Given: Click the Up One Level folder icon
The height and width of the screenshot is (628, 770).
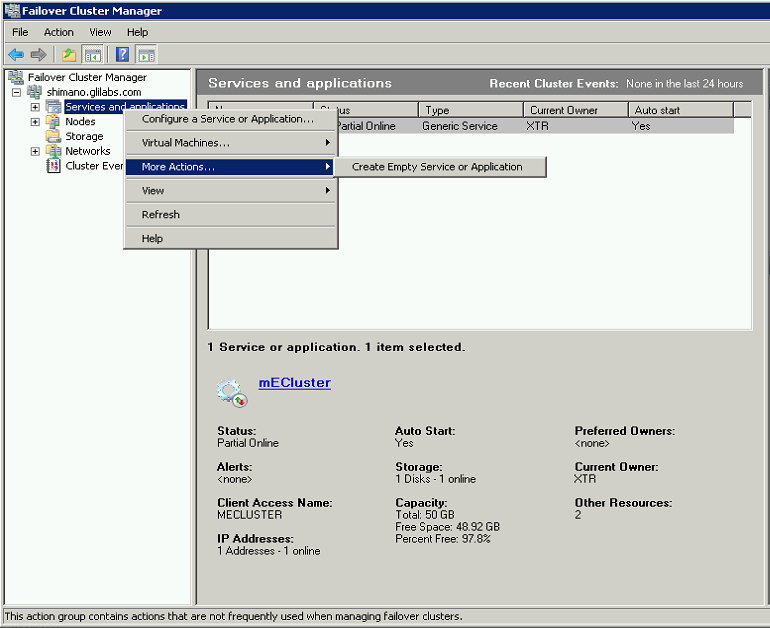Looking at the screenshot, I should coord(68,55).
